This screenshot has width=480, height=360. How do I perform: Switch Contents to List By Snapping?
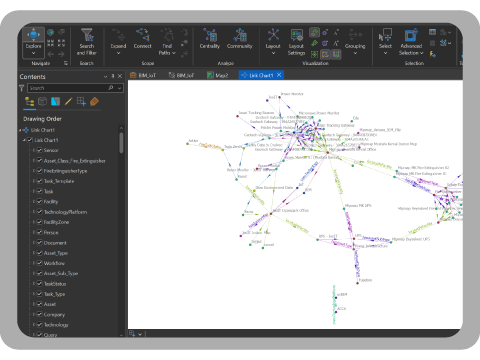[x=81, y=101]
